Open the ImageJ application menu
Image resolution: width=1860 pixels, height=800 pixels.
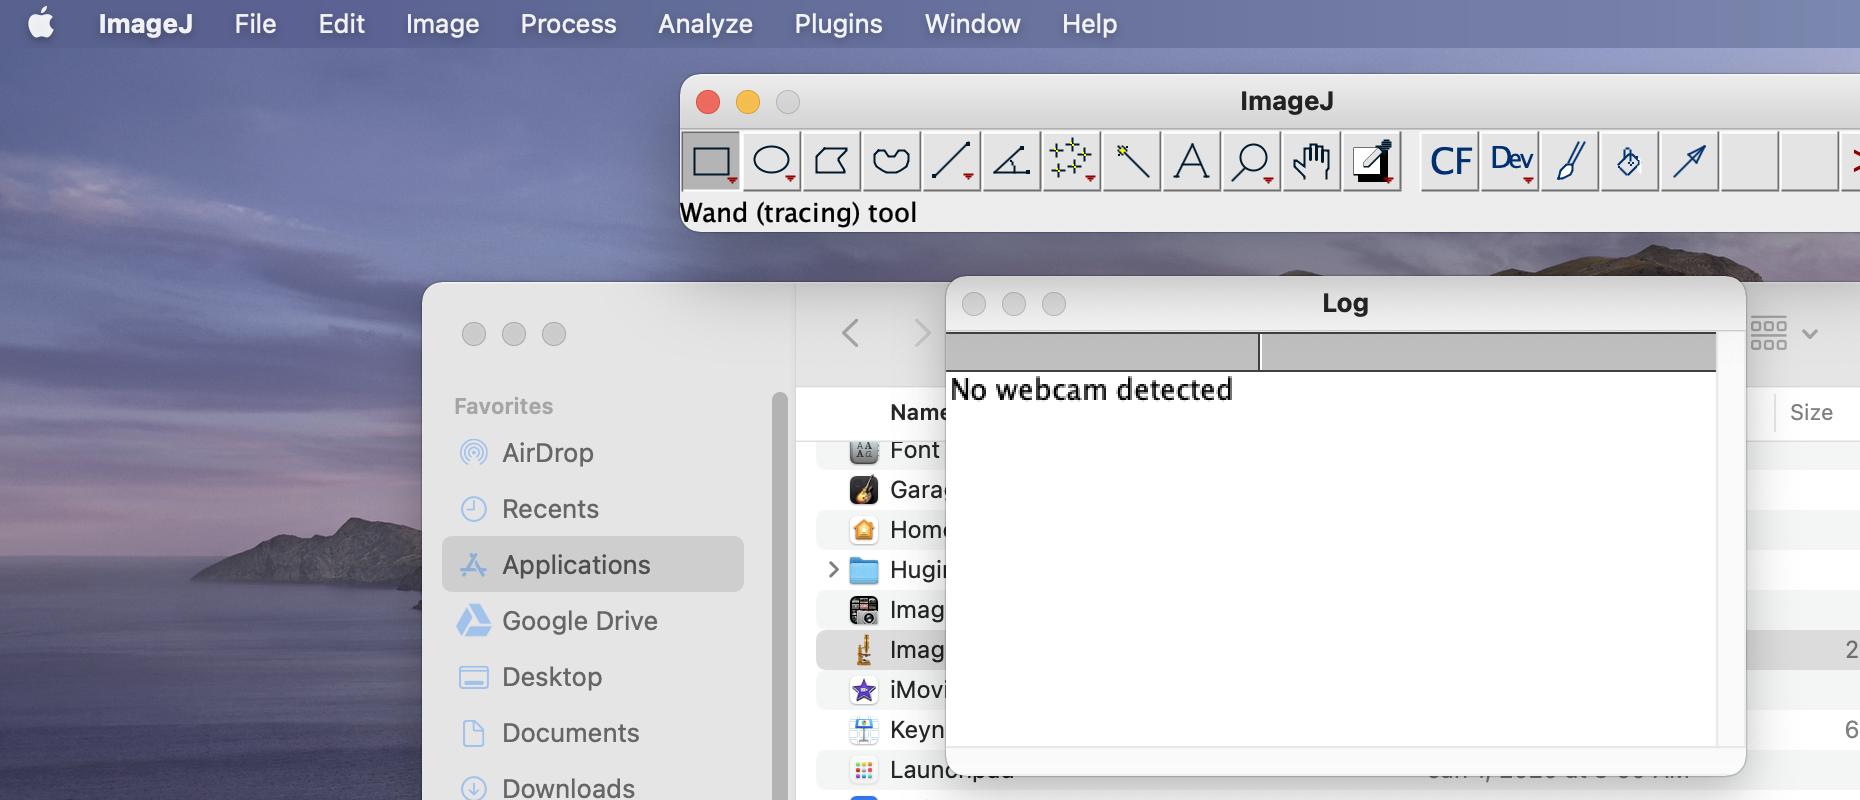pyautogui.click(x=145, y=23)
